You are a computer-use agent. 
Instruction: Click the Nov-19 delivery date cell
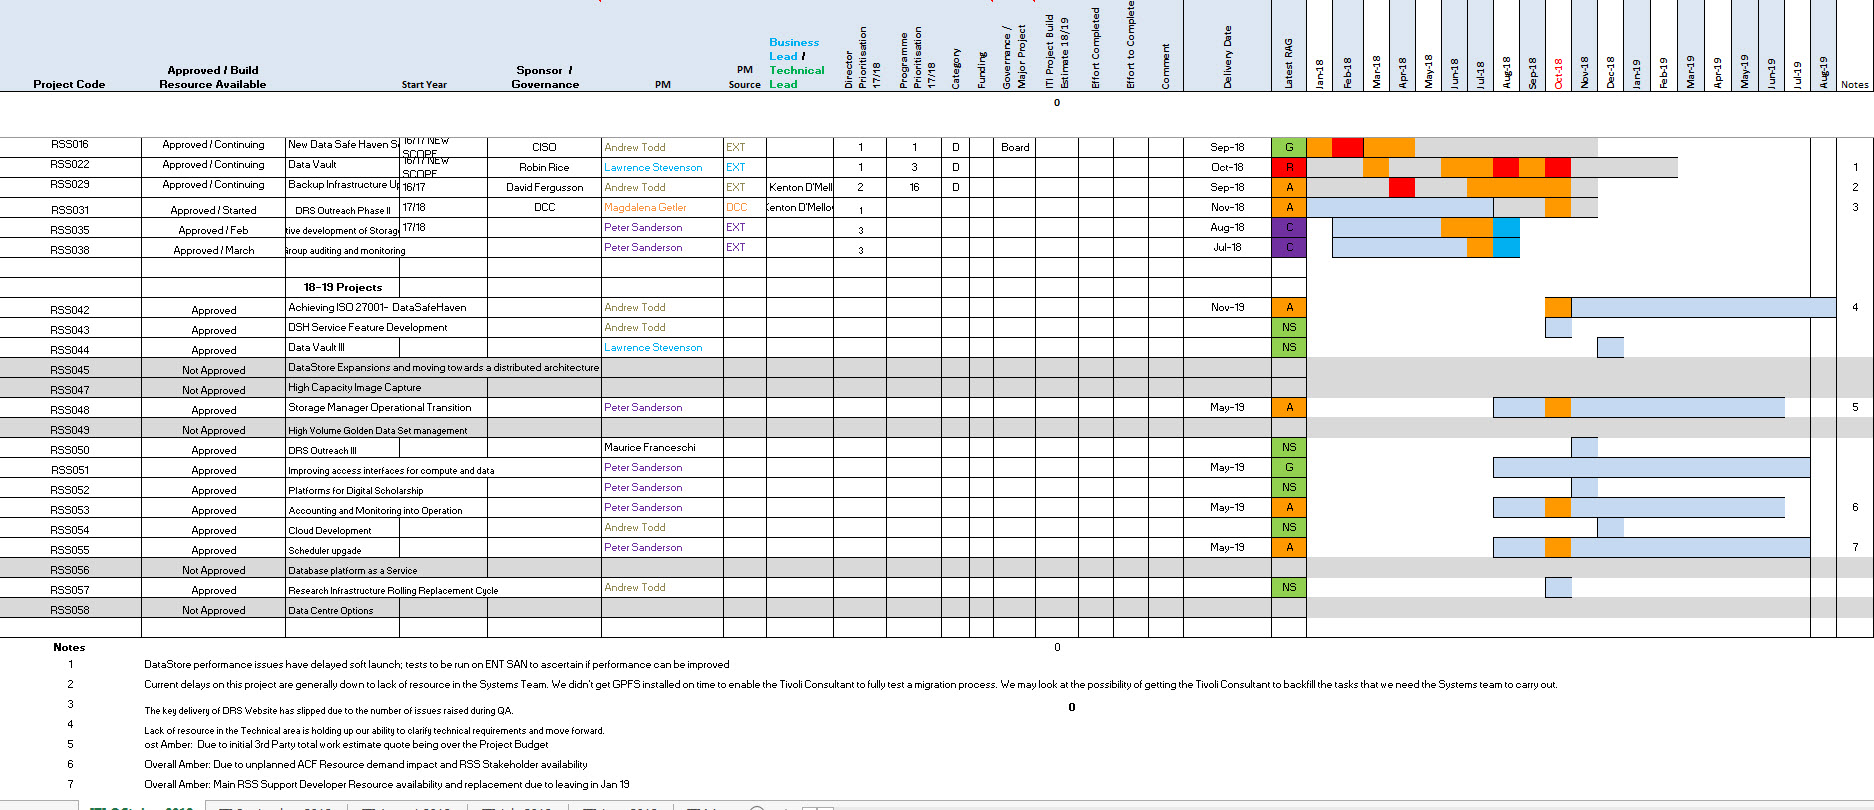(1227, 307)
